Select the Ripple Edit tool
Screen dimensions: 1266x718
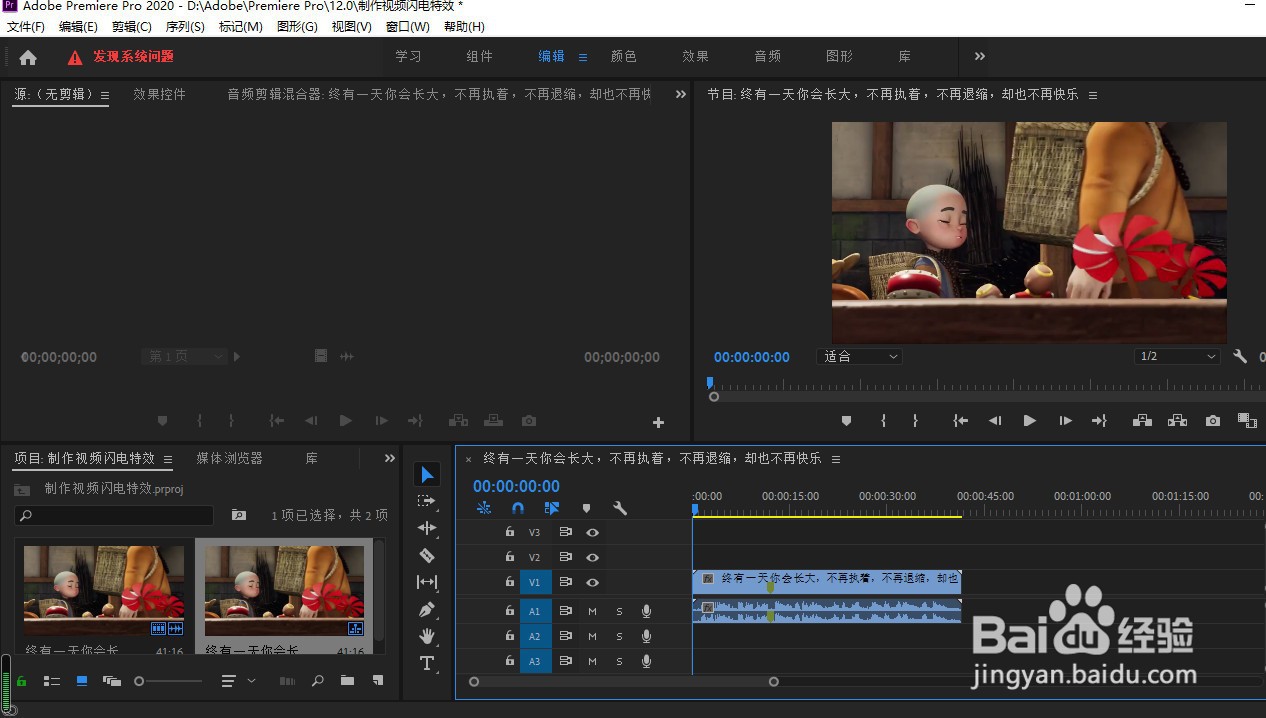[427, 528]
